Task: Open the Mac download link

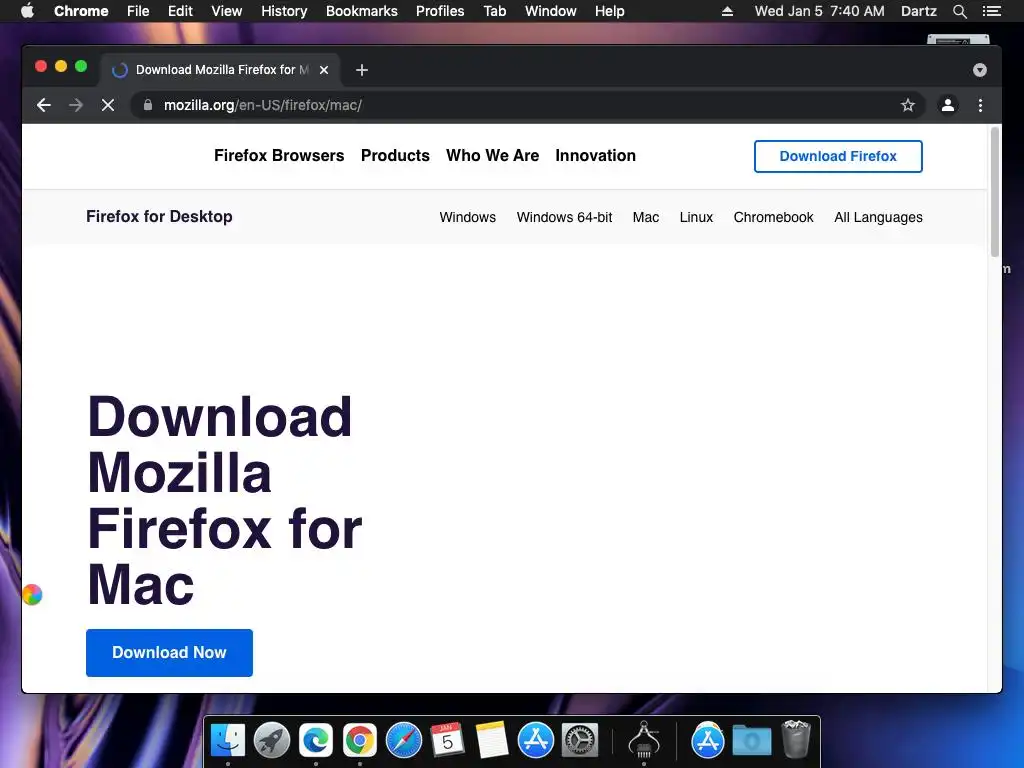Action: [x=646, y=217]
